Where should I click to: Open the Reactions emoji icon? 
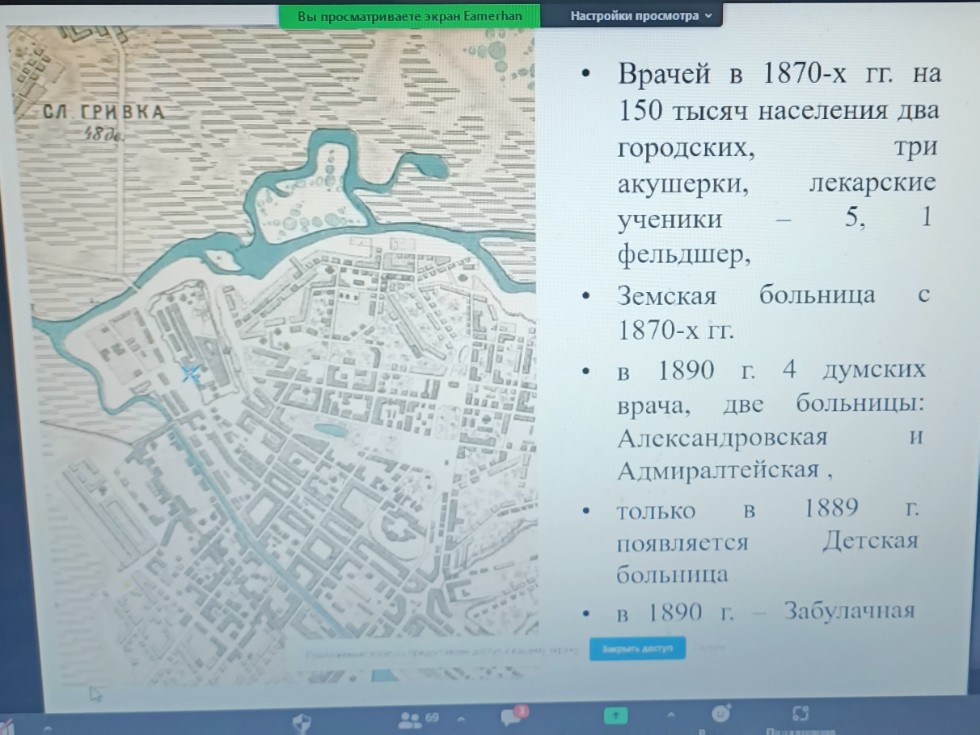point(719,716)
